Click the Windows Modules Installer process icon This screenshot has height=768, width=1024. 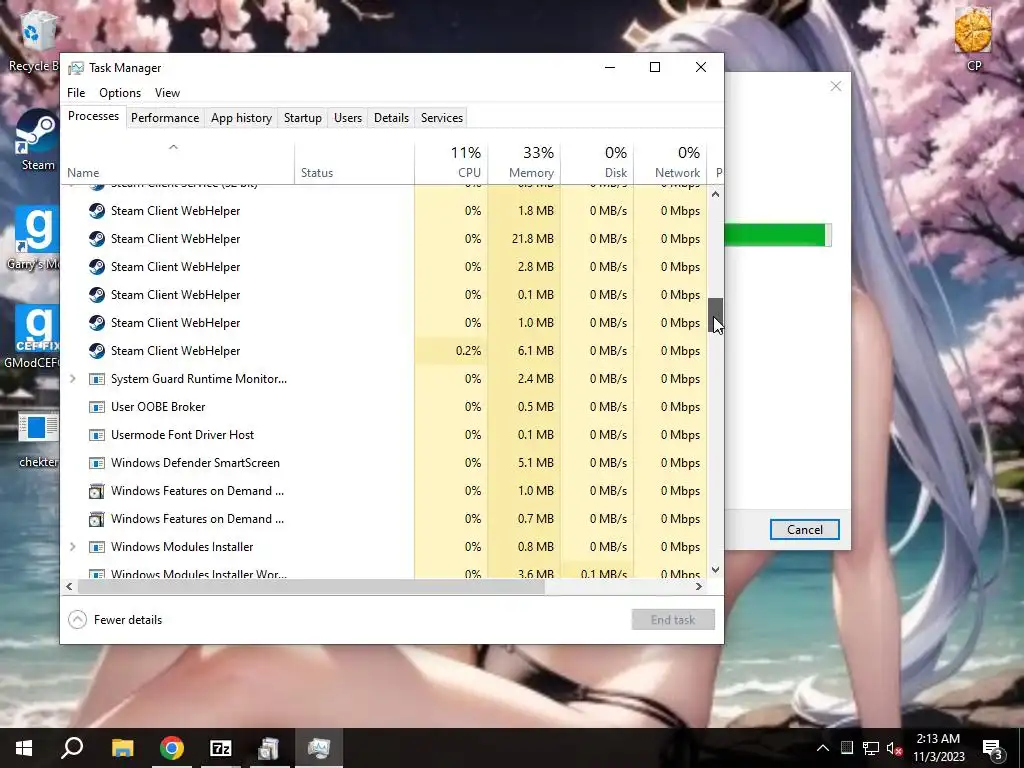coord(97,547)
